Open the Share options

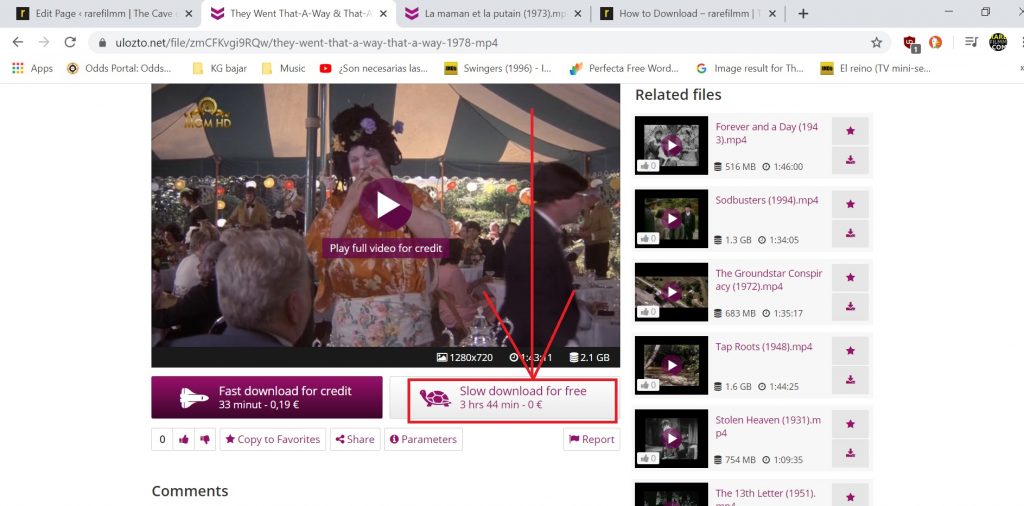pos(354,439)
